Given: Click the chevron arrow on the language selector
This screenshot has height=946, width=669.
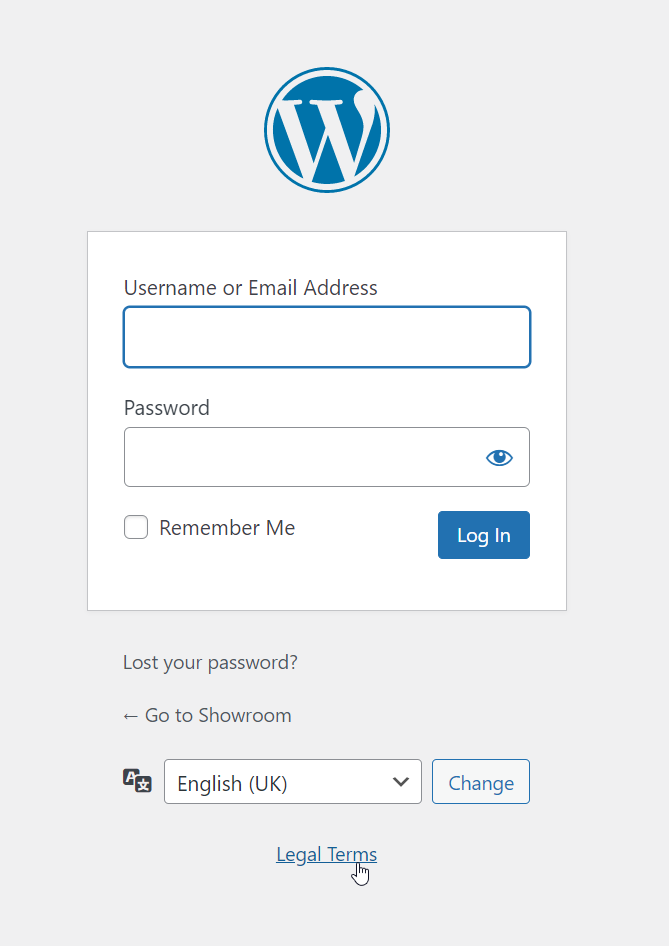Looking at the screenshot, I should point(402,782).
